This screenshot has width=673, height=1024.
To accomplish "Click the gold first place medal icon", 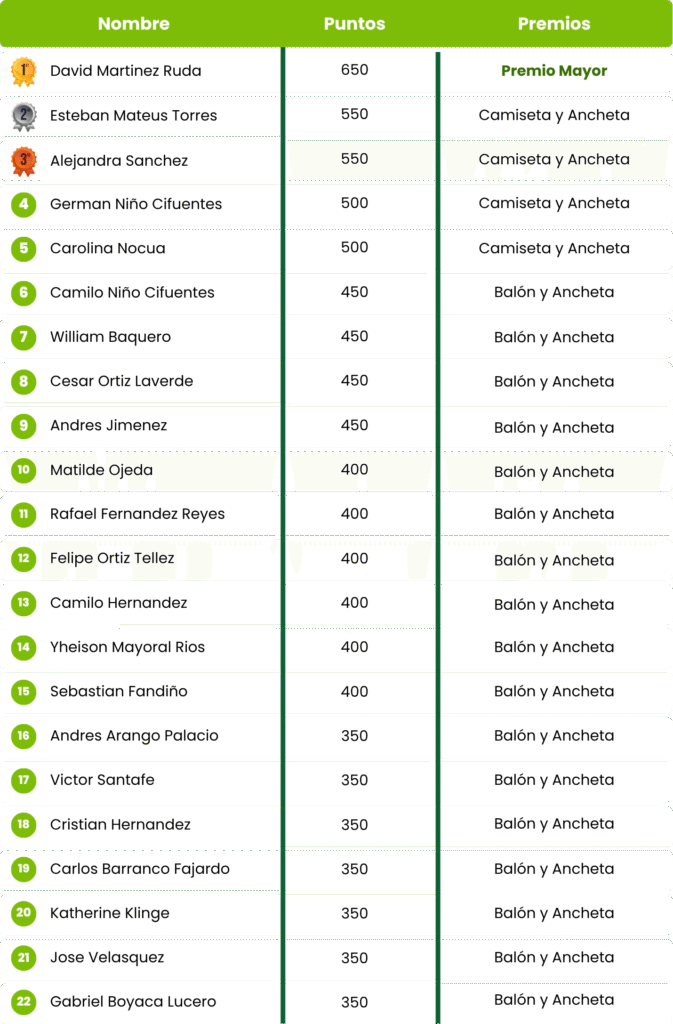I will tap(24, 71).
